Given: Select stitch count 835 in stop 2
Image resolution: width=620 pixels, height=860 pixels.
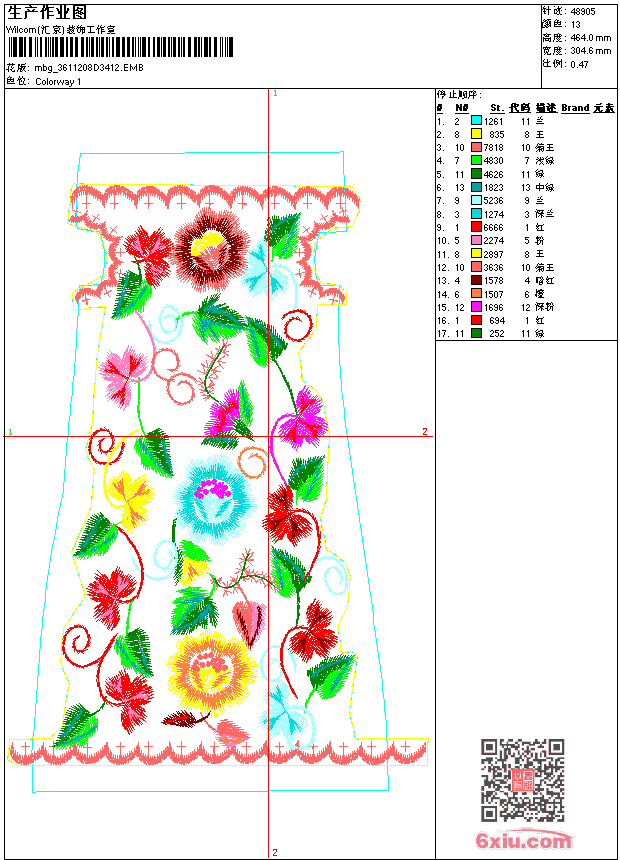Looking at the screenshot, I should tap(497, 134).
